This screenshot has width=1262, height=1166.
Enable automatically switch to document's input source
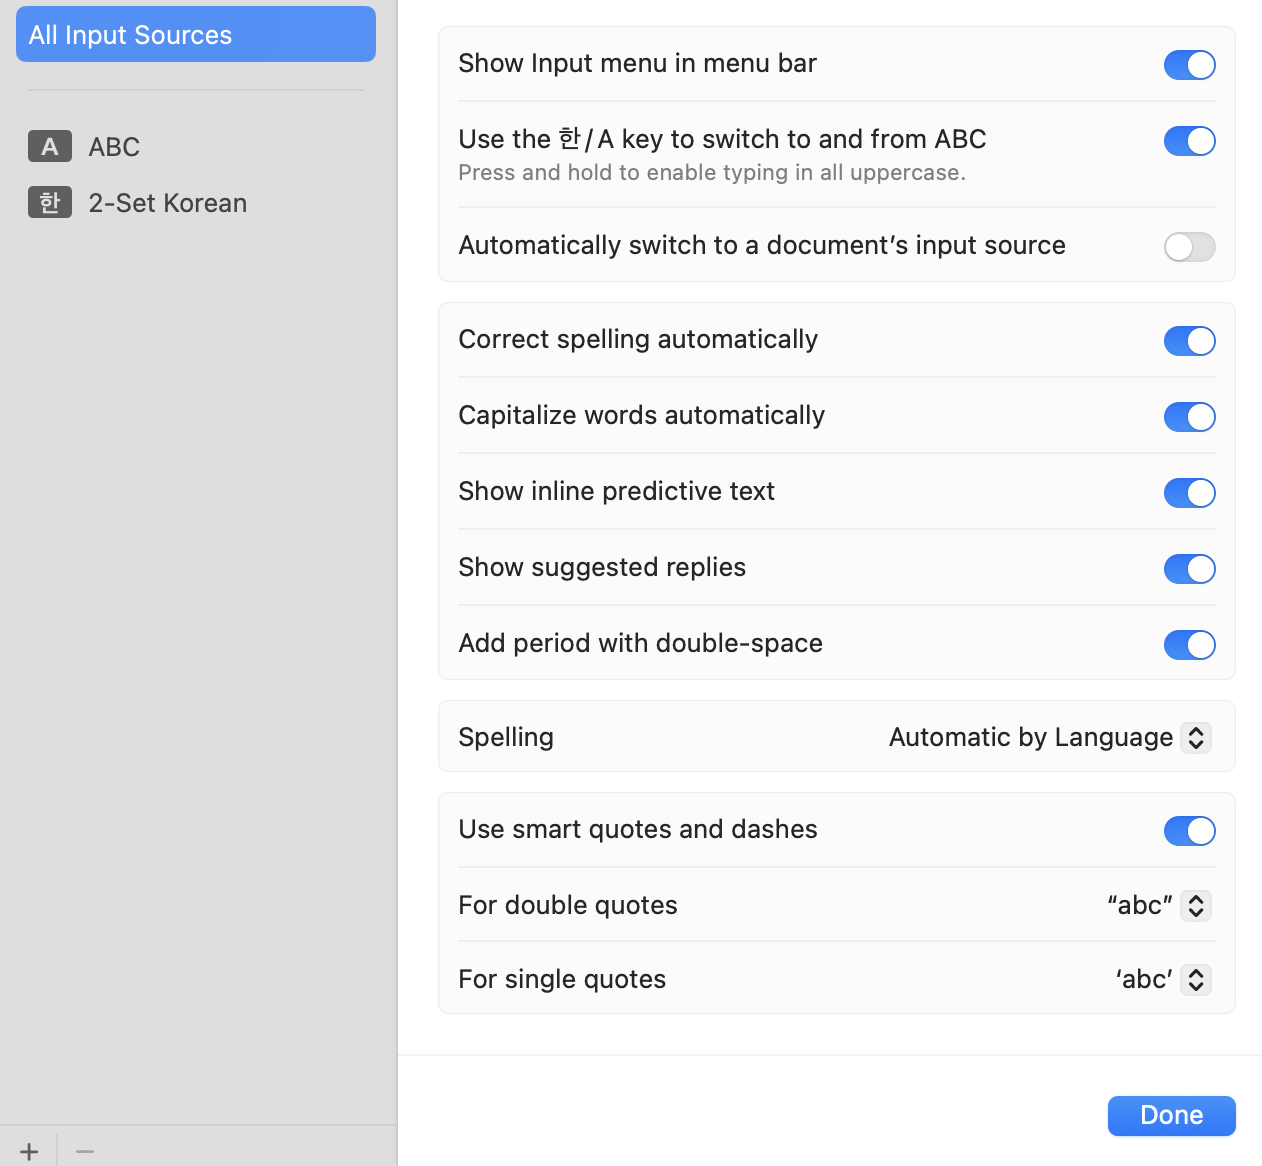[x=1189, y=247]
